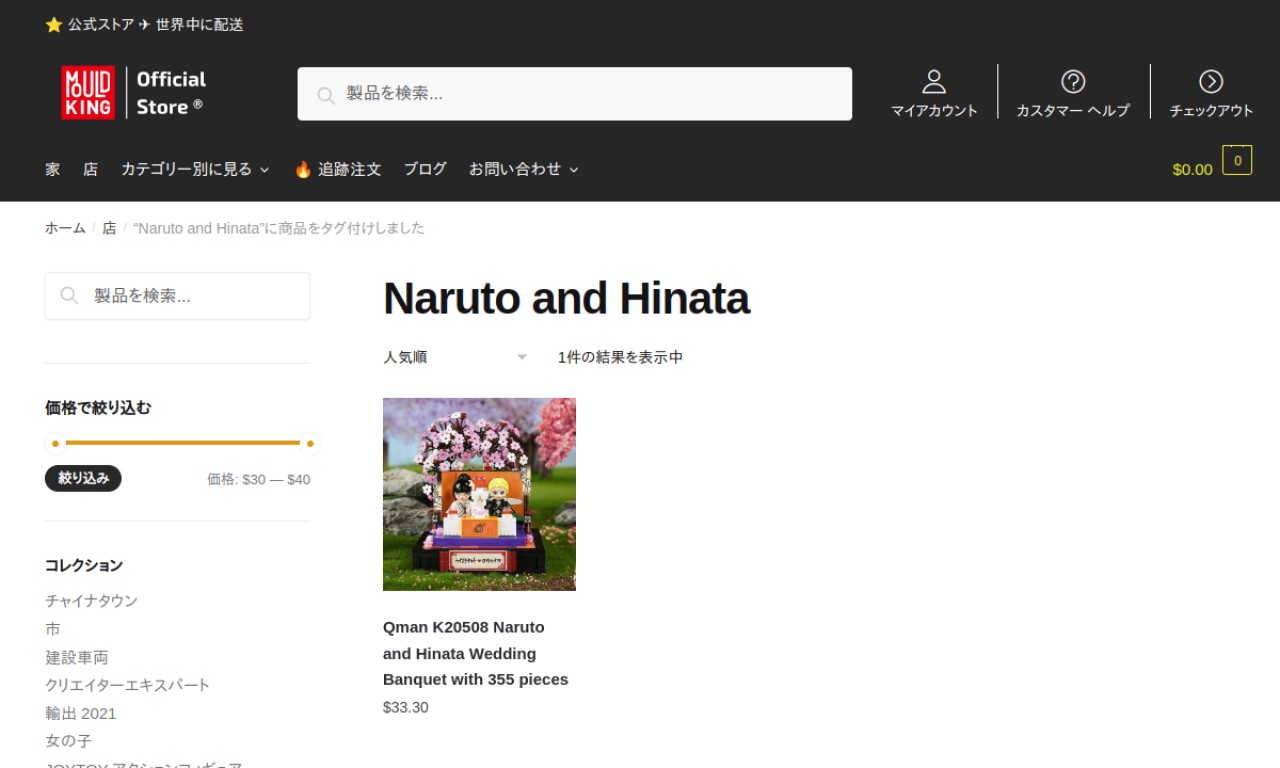Select the チャイナタウン collection
This screenshot has width=1280, height=768.
click(x=91, y=601)
